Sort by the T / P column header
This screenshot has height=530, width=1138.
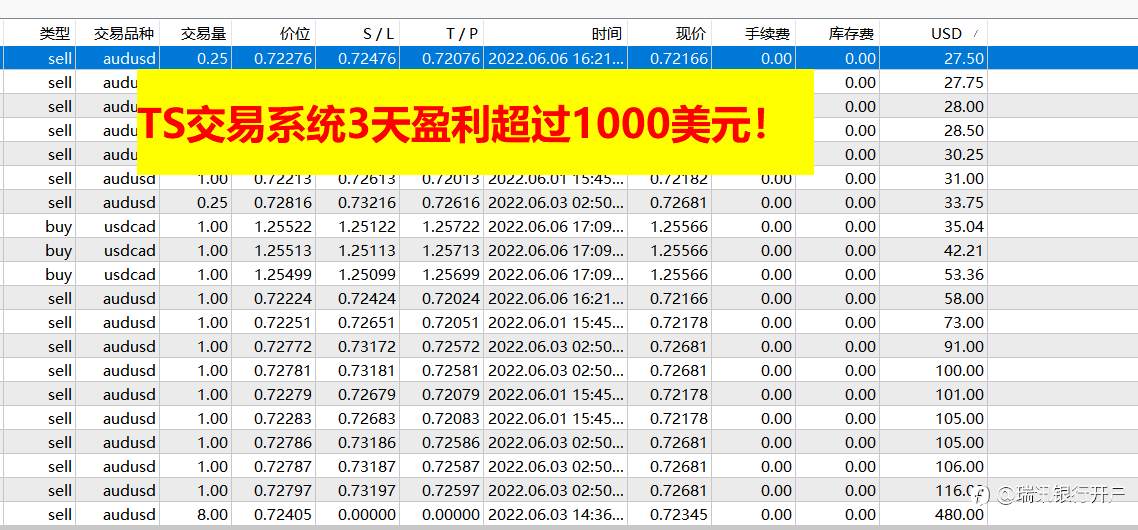(x=462, y=33)
